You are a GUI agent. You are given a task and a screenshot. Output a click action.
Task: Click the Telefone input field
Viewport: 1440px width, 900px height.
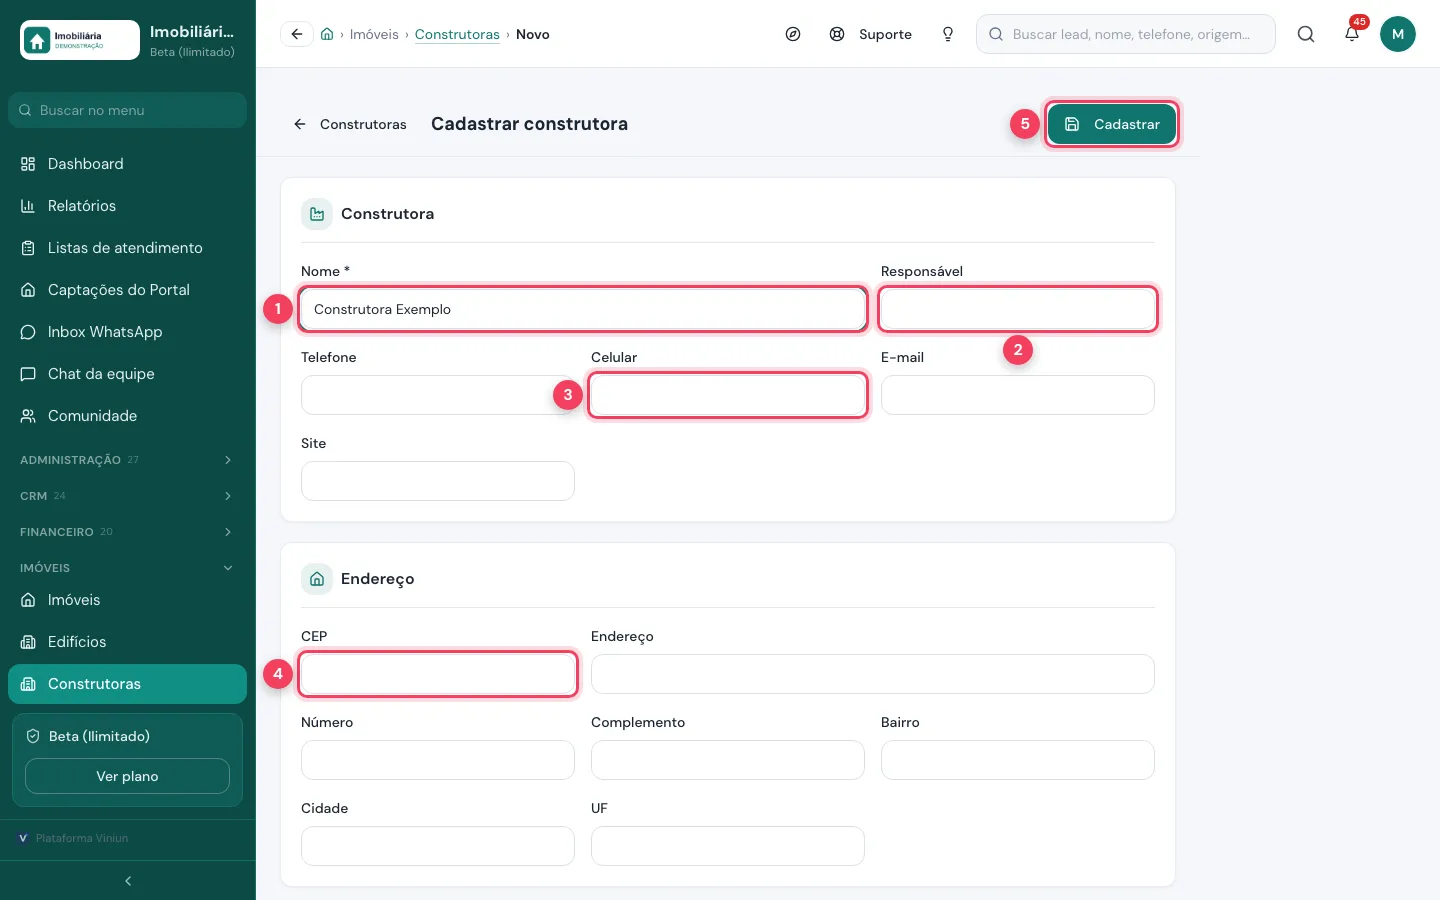coord(438,395)
